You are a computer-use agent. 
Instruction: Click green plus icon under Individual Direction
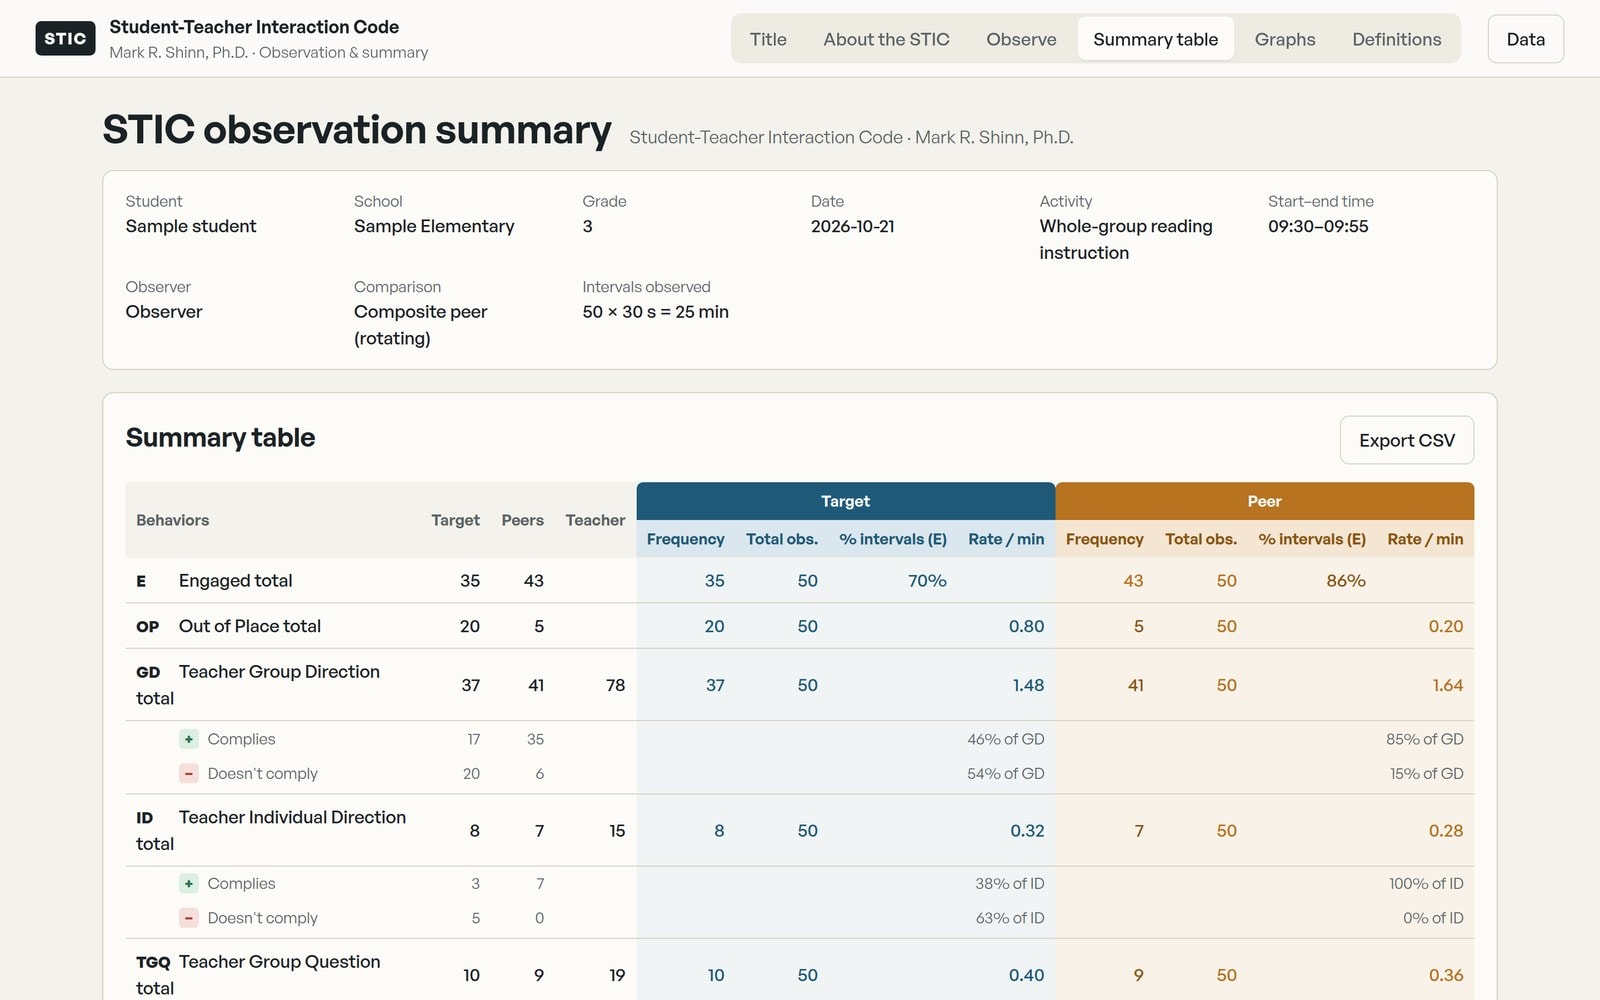(189, 883)
